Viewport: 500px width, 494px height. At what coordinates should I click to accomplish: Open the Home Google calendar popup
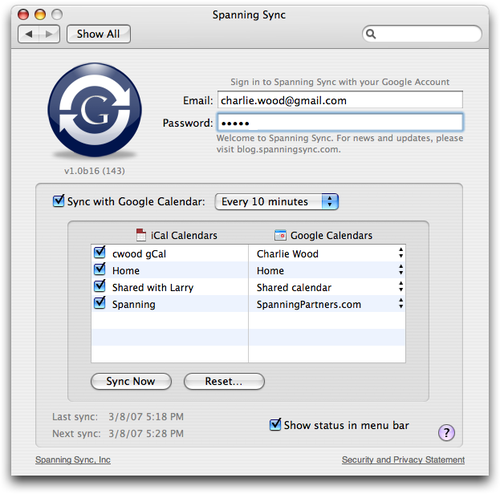point(401,270)
